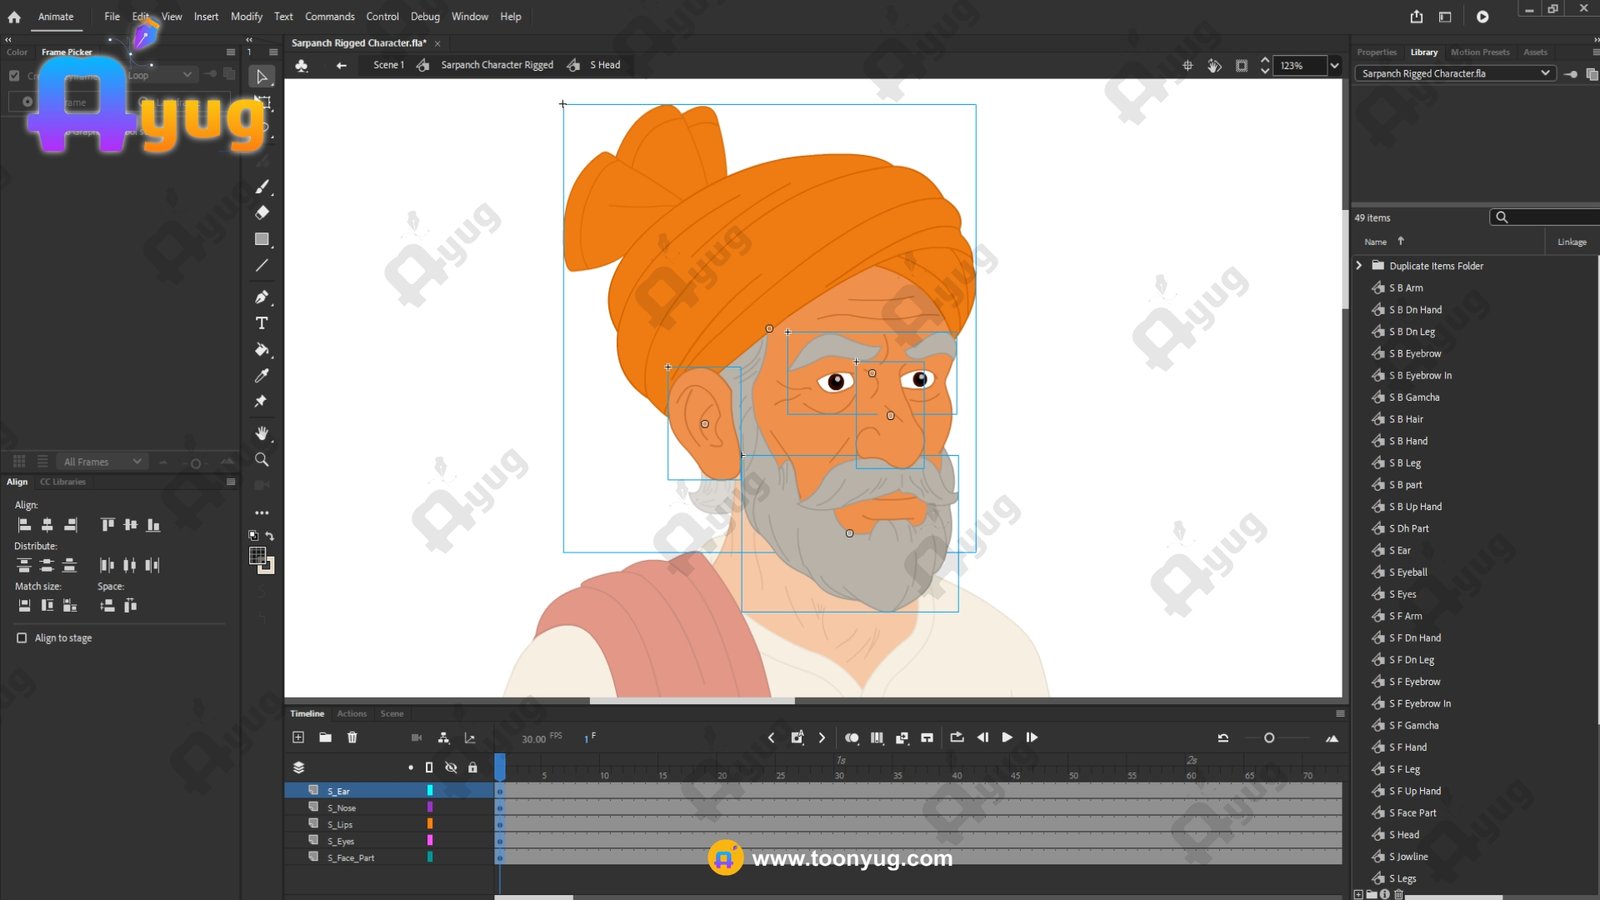Click Sarpanch Character Rigged breadcrumb
1600x900 pixels.
click(x=497, y=65)
